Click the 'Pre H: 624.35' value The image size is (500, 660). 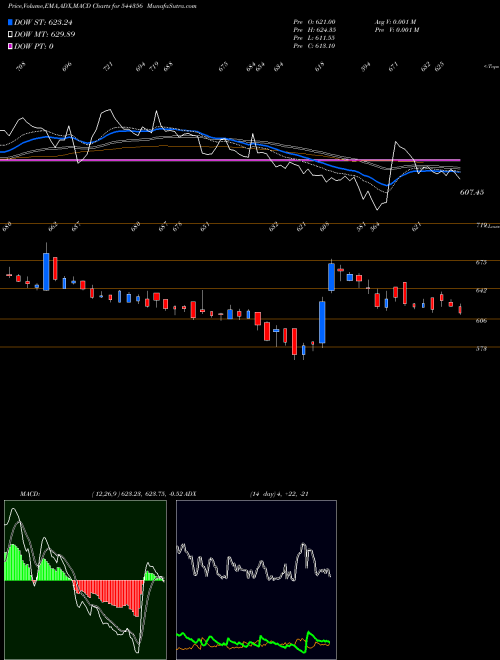pyautogui.click(x=314, y=30)
